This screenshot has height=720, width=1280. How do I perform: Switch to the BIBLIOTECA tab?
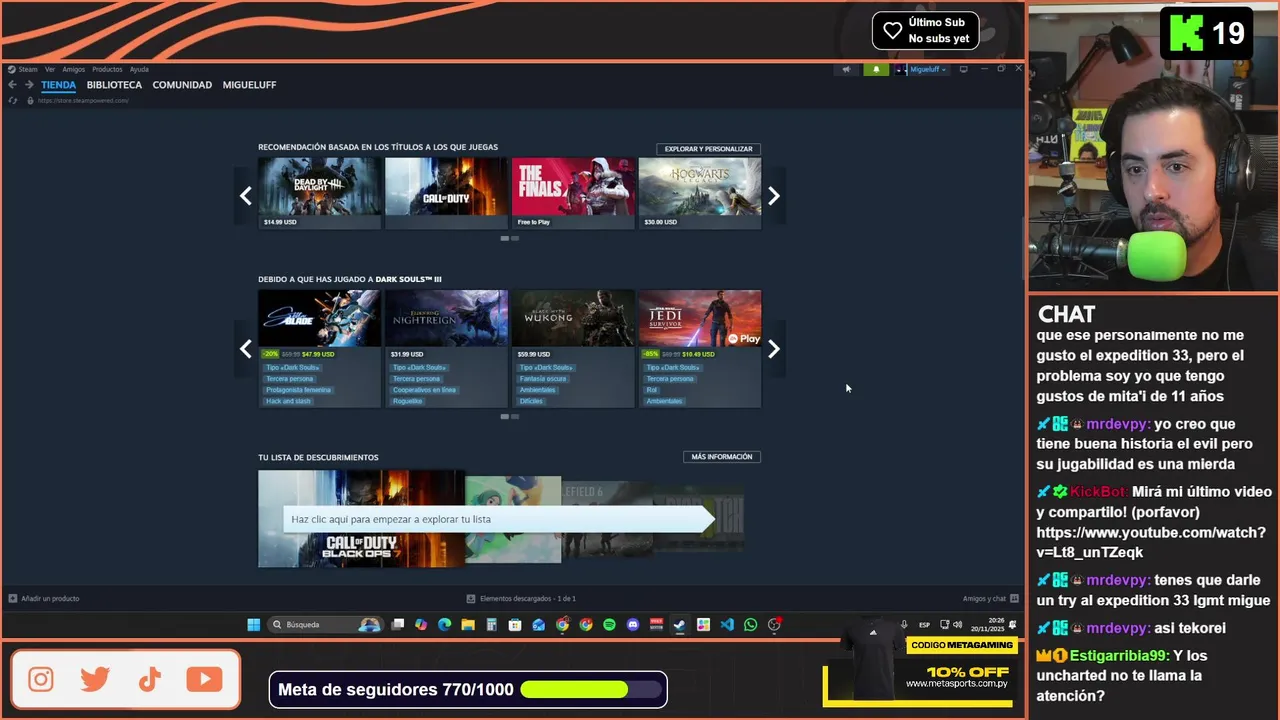(x=114, y=85)
